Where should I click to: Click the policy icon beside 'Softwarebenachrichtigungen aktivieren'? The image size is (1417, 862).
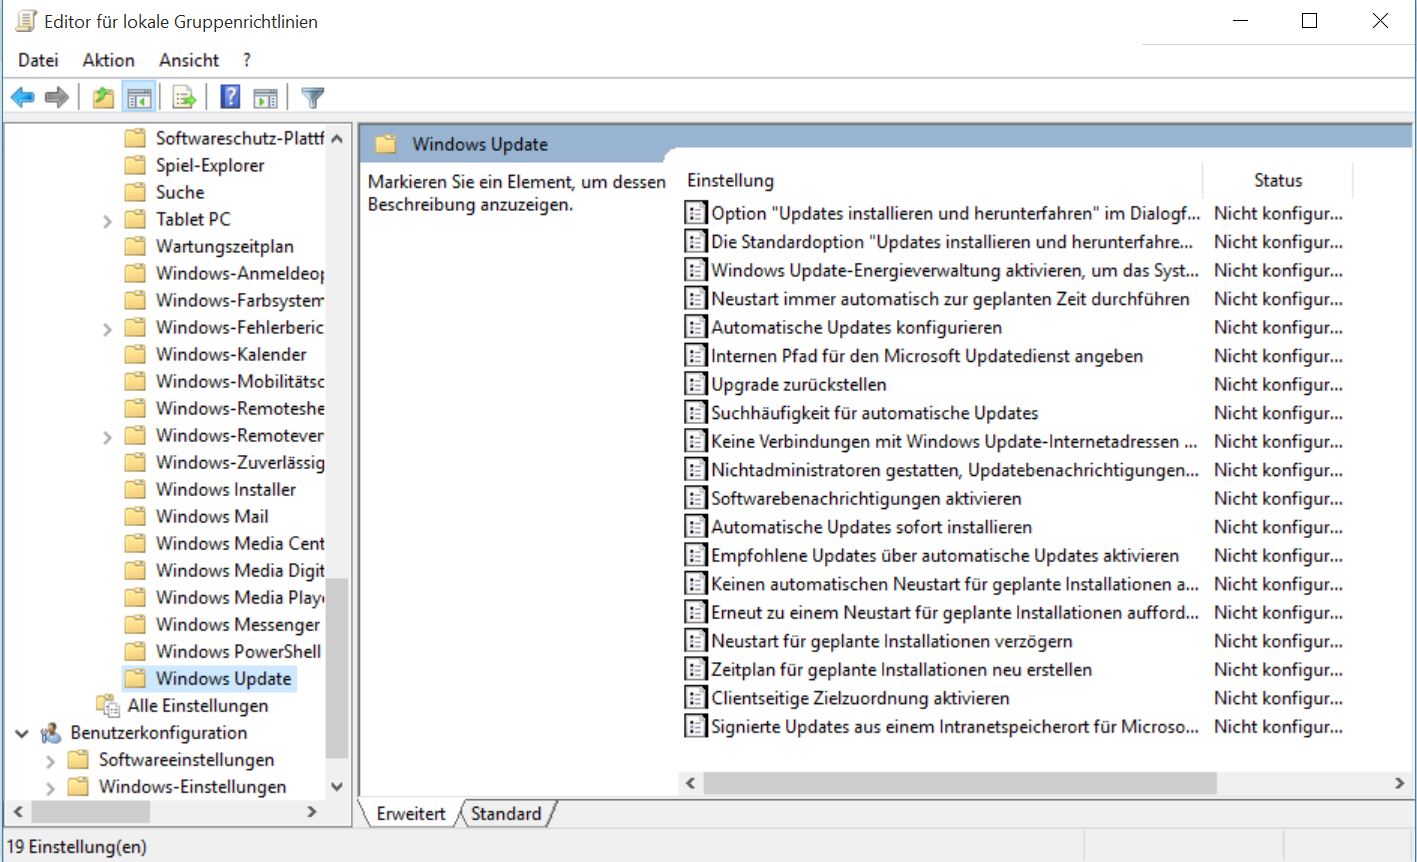coord(695,498)
